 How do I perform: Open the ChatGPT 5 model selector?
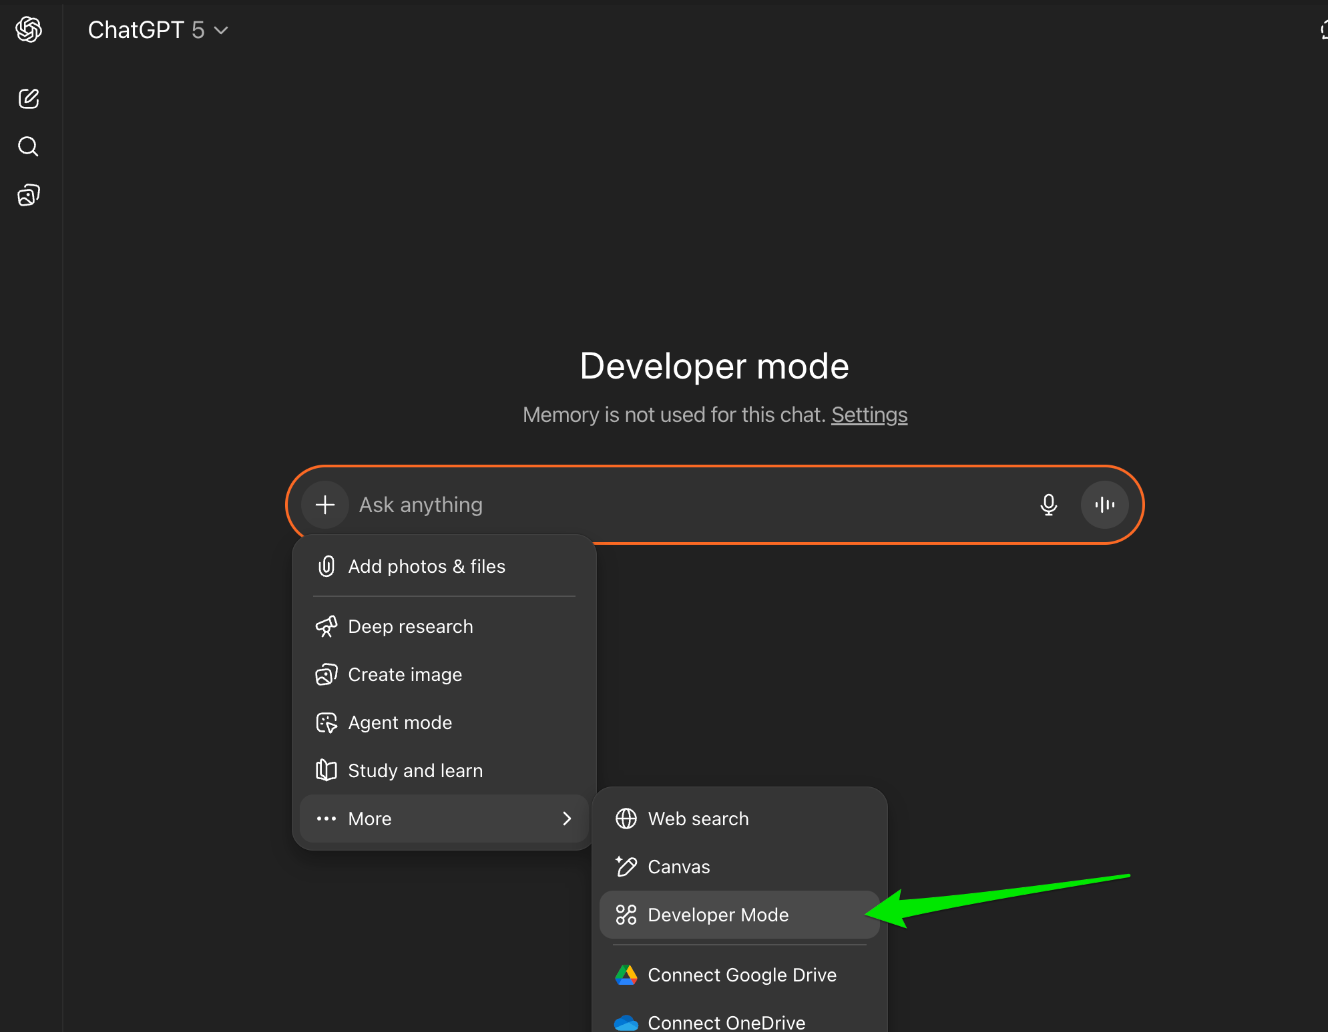pos(158,29)
